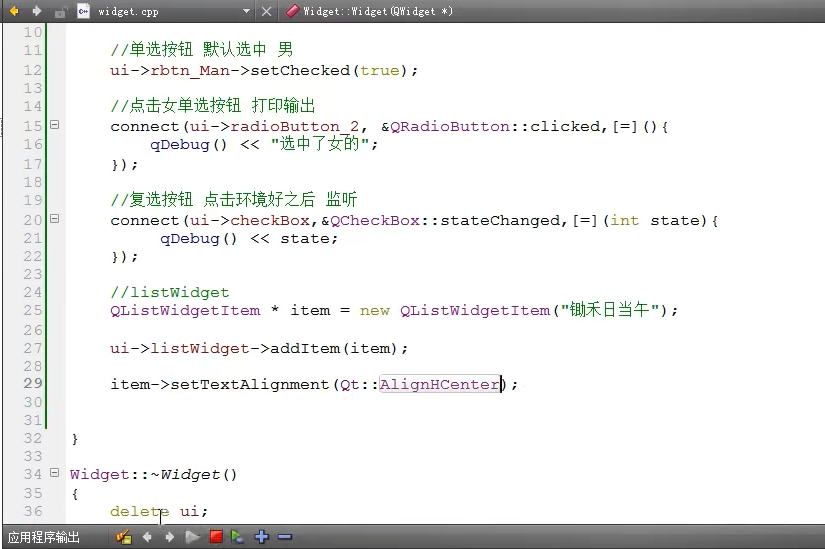This screenshot has height=549, width=825.
Task: Toggle the file lock icon
Action: pyautogui.click(x=61, y=12)
